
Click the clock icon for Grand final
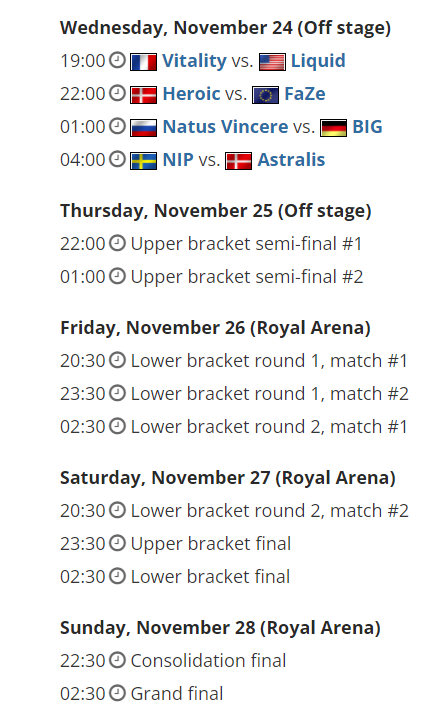point(117,693)
